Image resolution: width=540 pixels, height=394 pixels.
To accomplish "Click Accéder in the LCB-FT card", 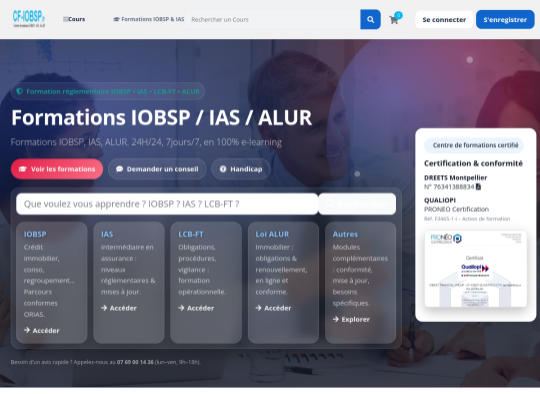I will click(x=196, y=308).
